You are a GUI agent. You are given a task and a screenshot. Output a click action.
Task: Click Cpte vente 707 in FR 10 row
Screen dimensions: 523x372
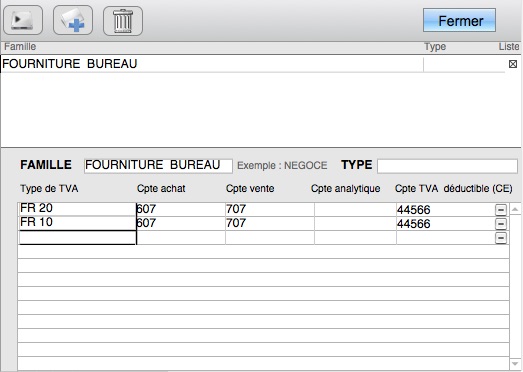point(270,223)
